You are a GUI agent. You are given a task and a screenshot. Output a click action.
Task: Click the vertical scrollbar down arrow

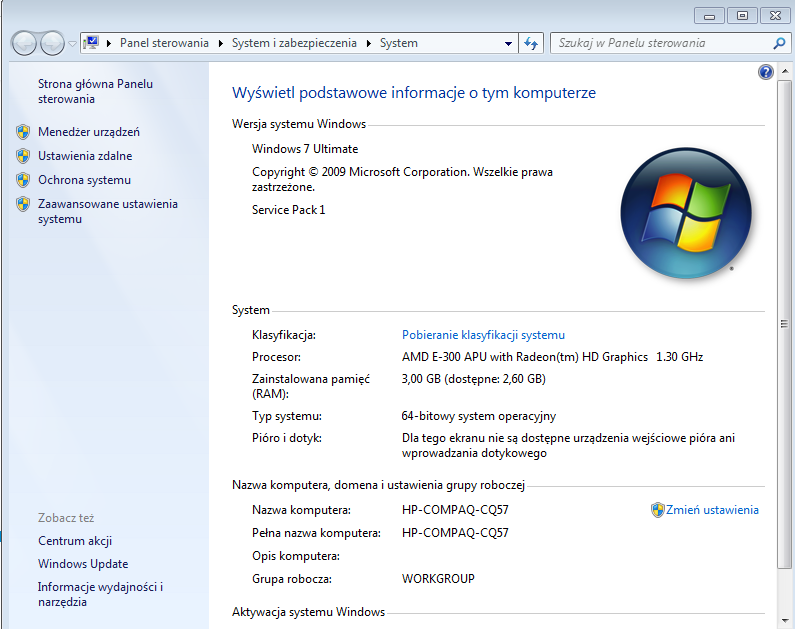click(x=786, y=621)
